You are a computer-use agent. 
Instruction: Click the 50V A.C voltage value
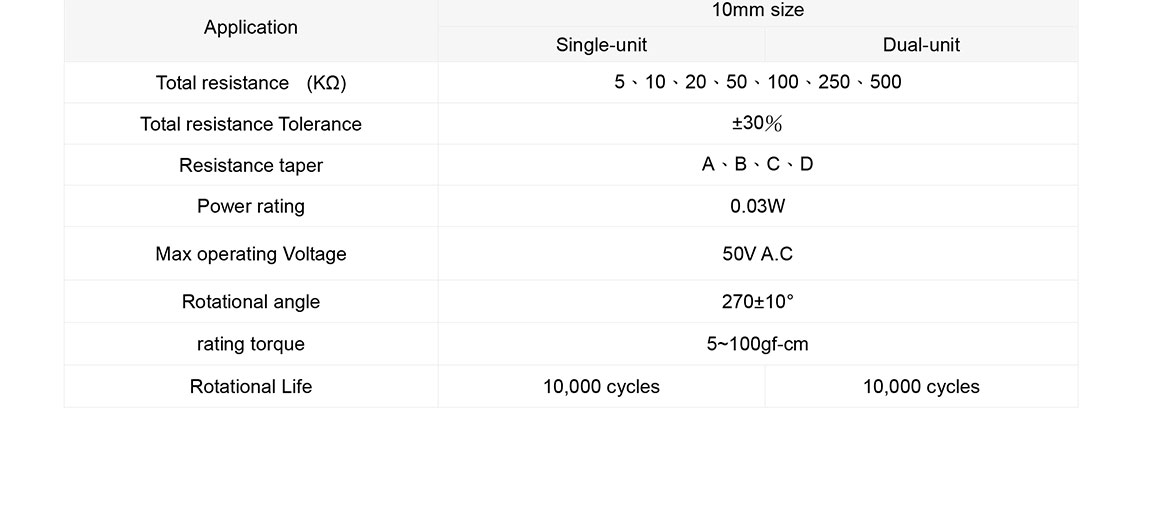[757, 254]
